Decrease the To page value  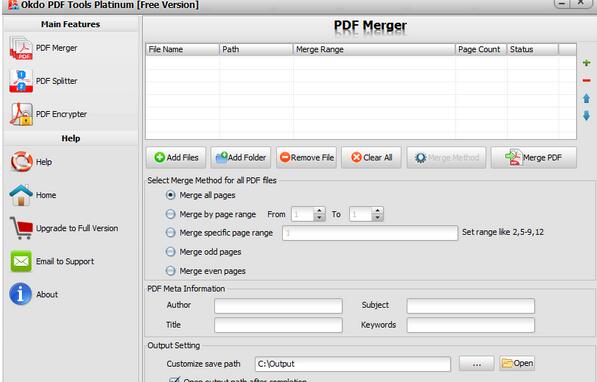point(377,218)
